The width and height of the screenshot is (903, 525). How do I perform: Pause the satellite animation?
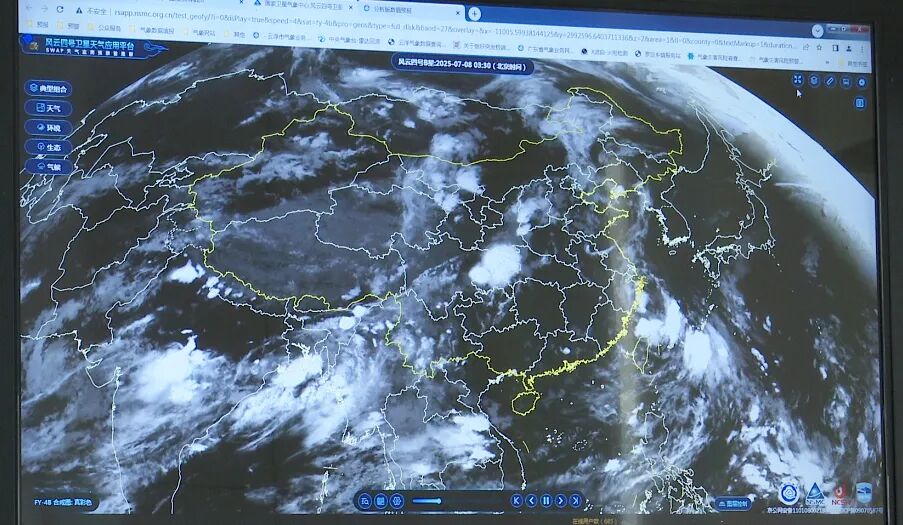click(546, 501)
